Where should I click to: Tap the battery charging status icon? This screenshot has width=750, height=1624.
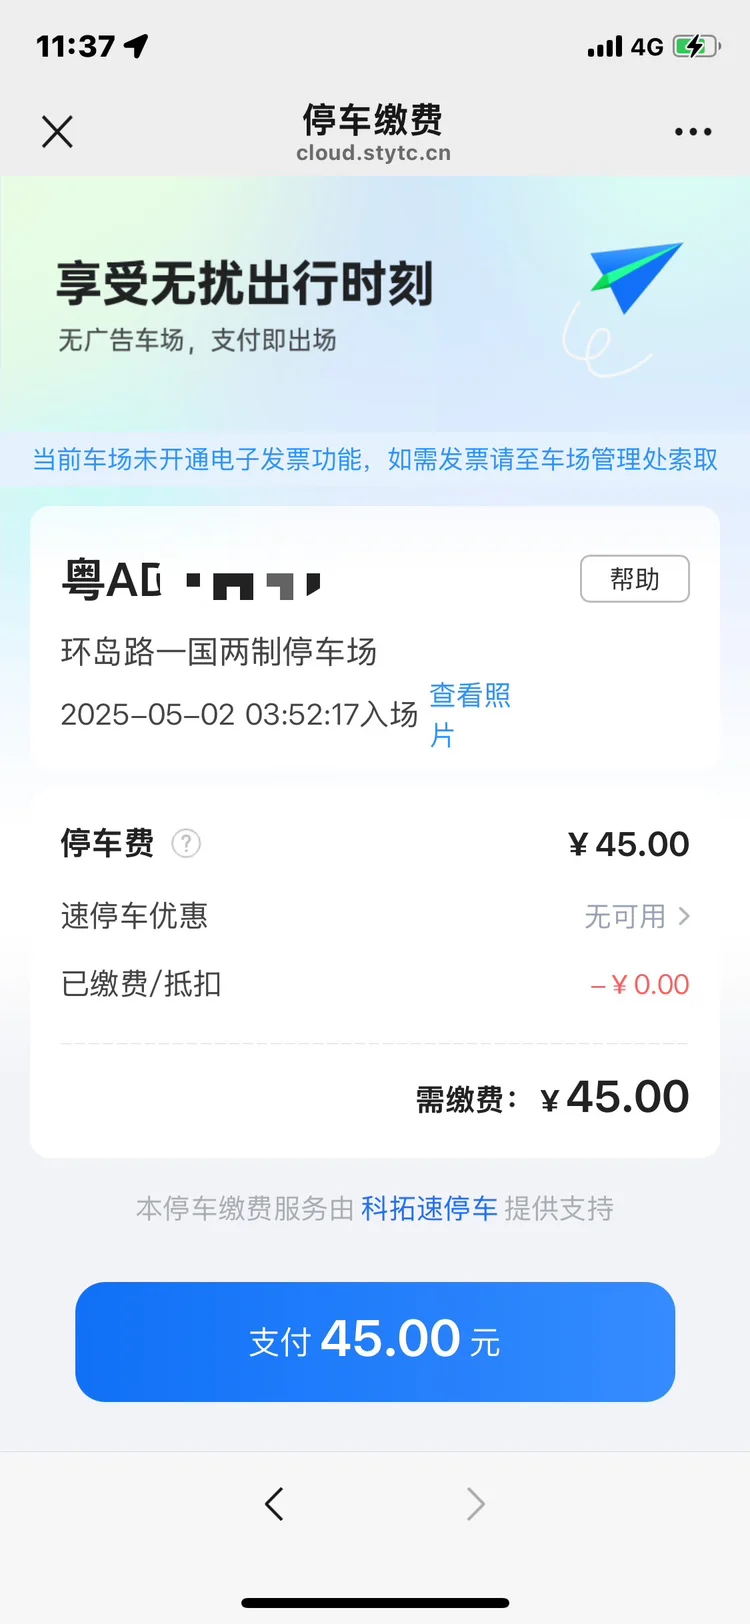pyautogui.click(x=696, y=46)
